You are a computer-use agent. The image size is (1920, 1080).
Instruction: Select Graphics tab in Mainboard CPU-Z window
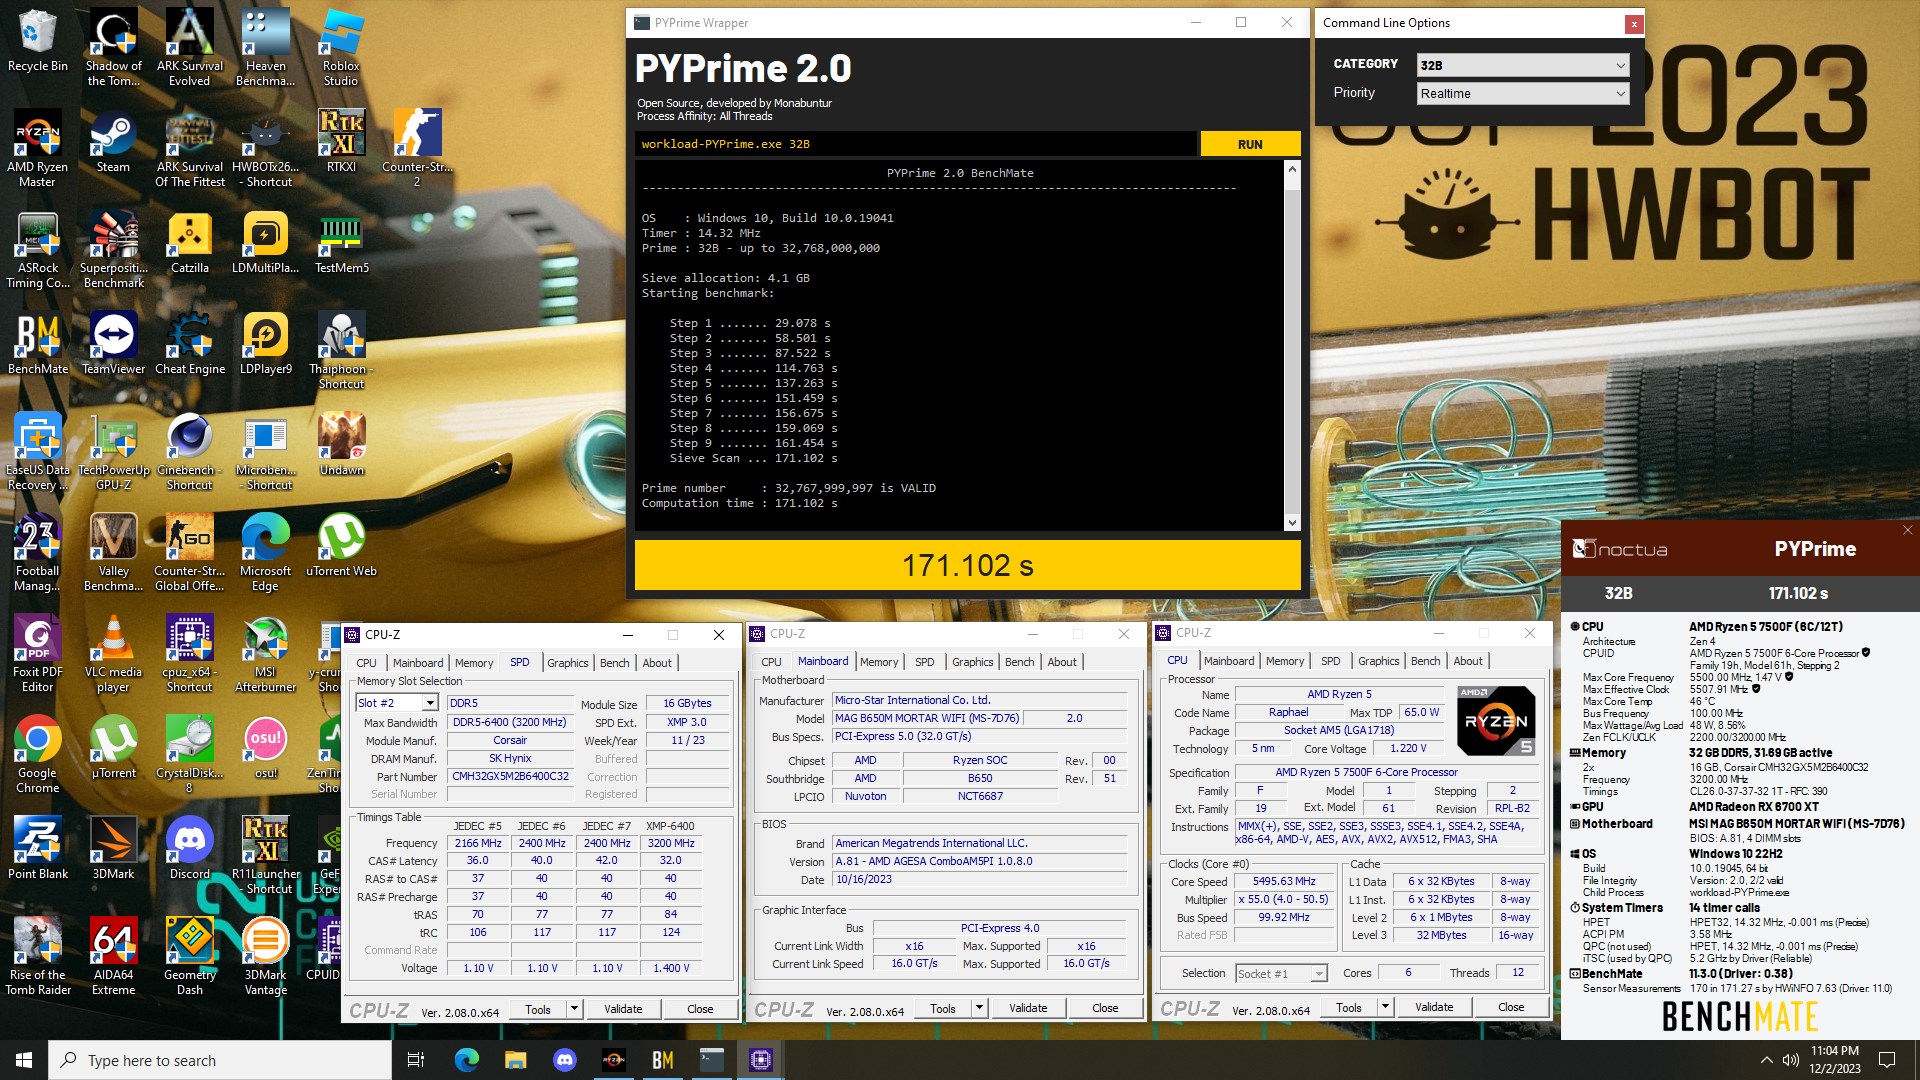click(972, 662)
